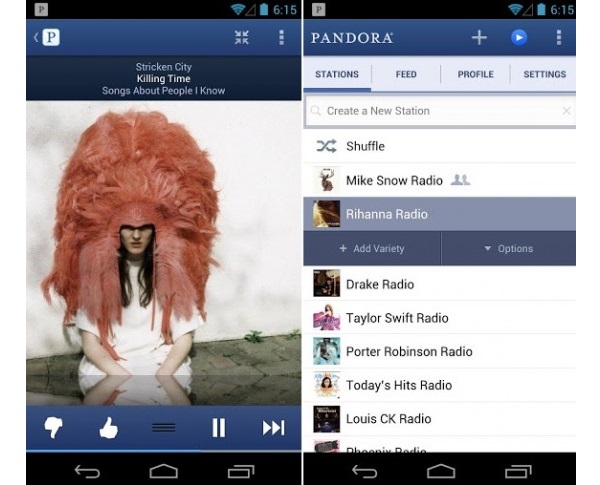Viewport: 600px width, 485px height.
Task: Switch to the Feed tab
Action: pos(406,74)
